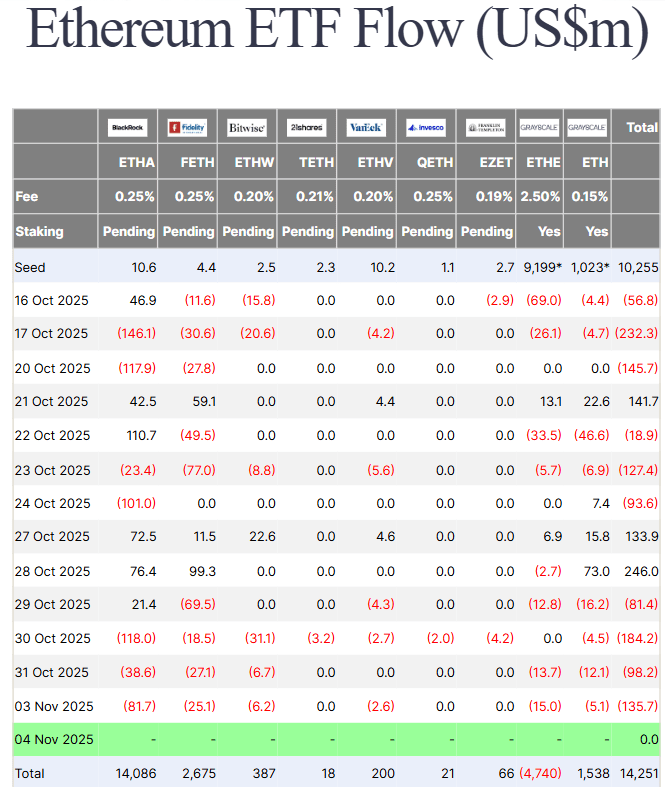The width and height of the screenshot is (665, 787).
Task: Click the Grayscale logo above ETHE
Action: pos(540,128)
